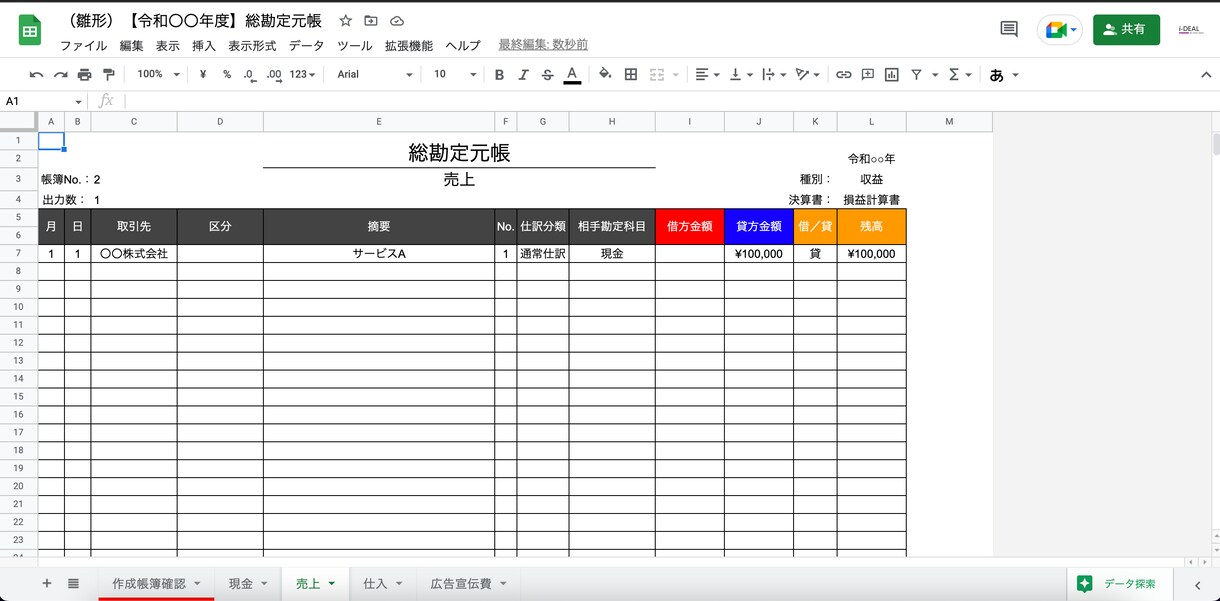Format as currency with yen icon
The width and height of the screenshot is (1220, 601).
(x=203, y=75)
